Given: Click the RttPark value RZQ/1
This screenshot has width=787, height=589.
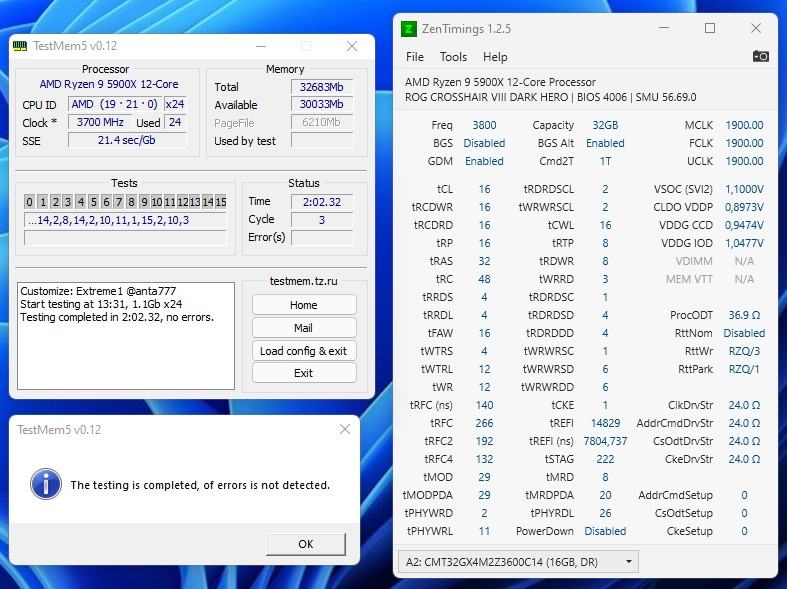Looking at the screenshot, I should [744, 369].
